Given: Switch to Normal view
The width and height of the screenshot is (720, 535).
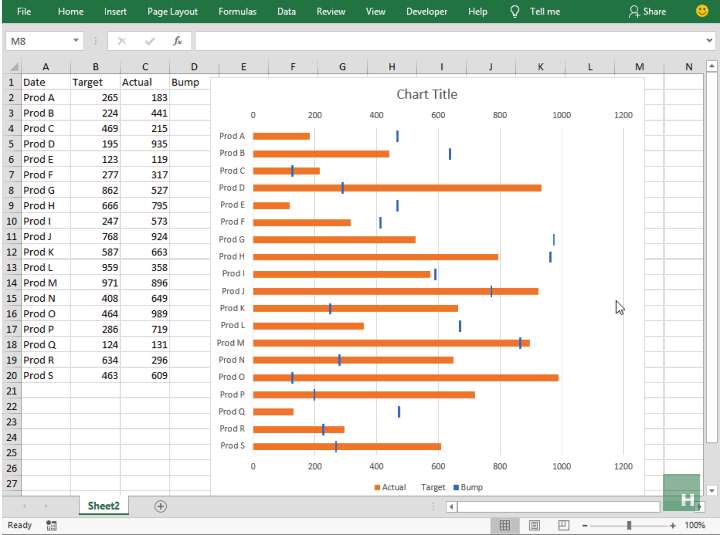Looking at the screenshot, I should point(505,525).
